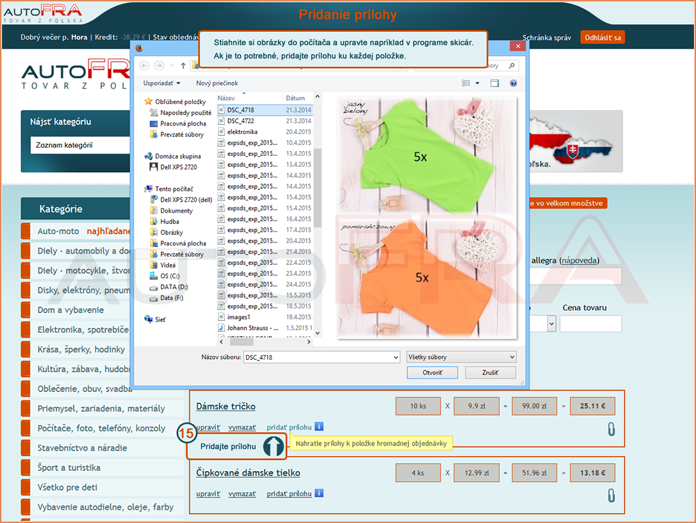This screenshot has width=696, height=523.
Task: Open the file dialog help icon
Action: pyautogui.click(x=513, y=83)
